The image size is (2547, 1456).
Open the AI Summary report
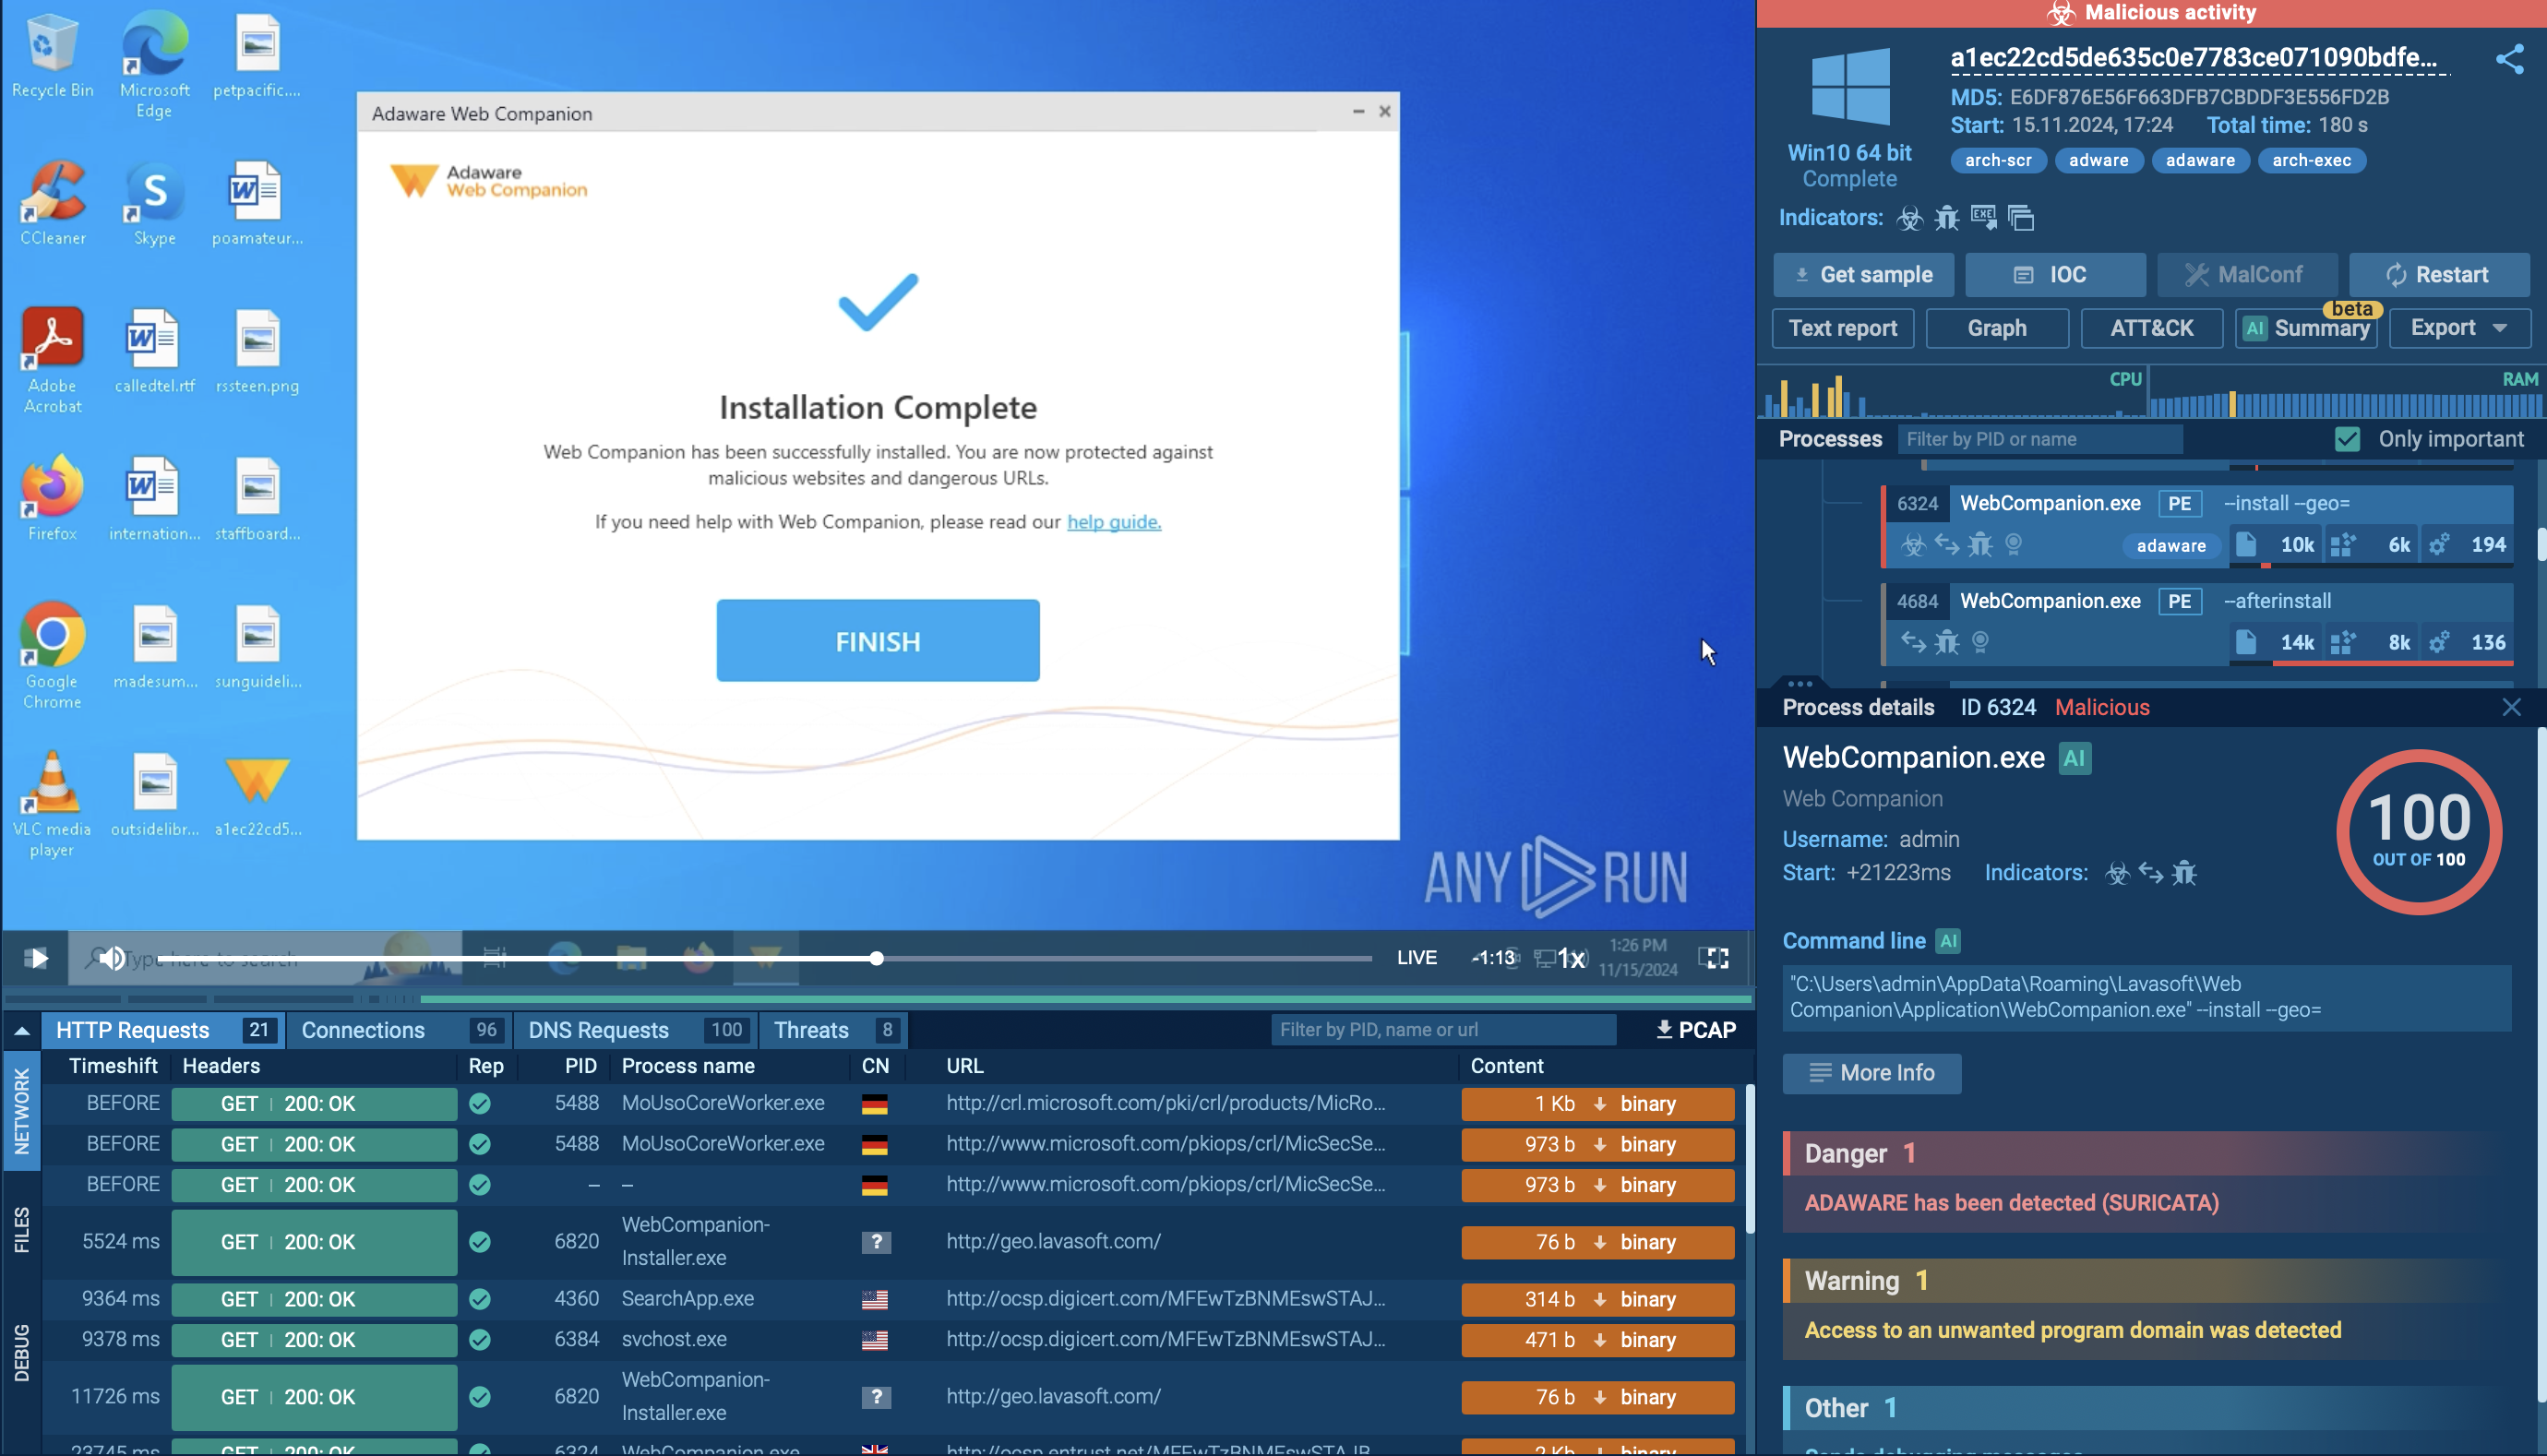(x=2305, y=328)
